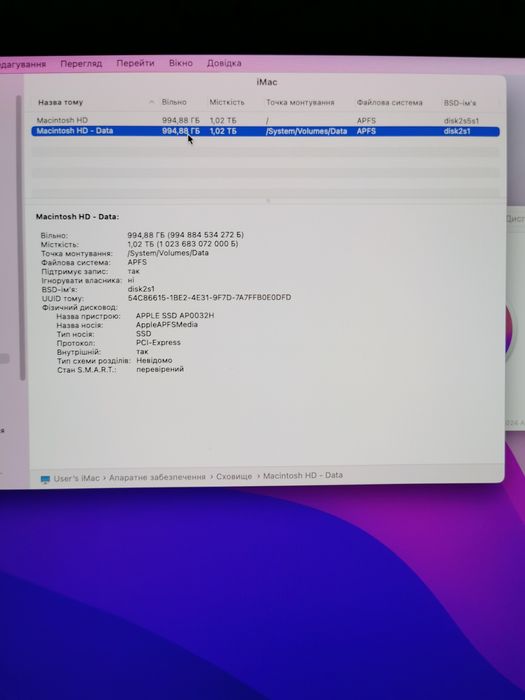This screenshot has width=525, height=700.
Task: Click disk2s1 cell in selected row
Action: (x=457, y=131)
